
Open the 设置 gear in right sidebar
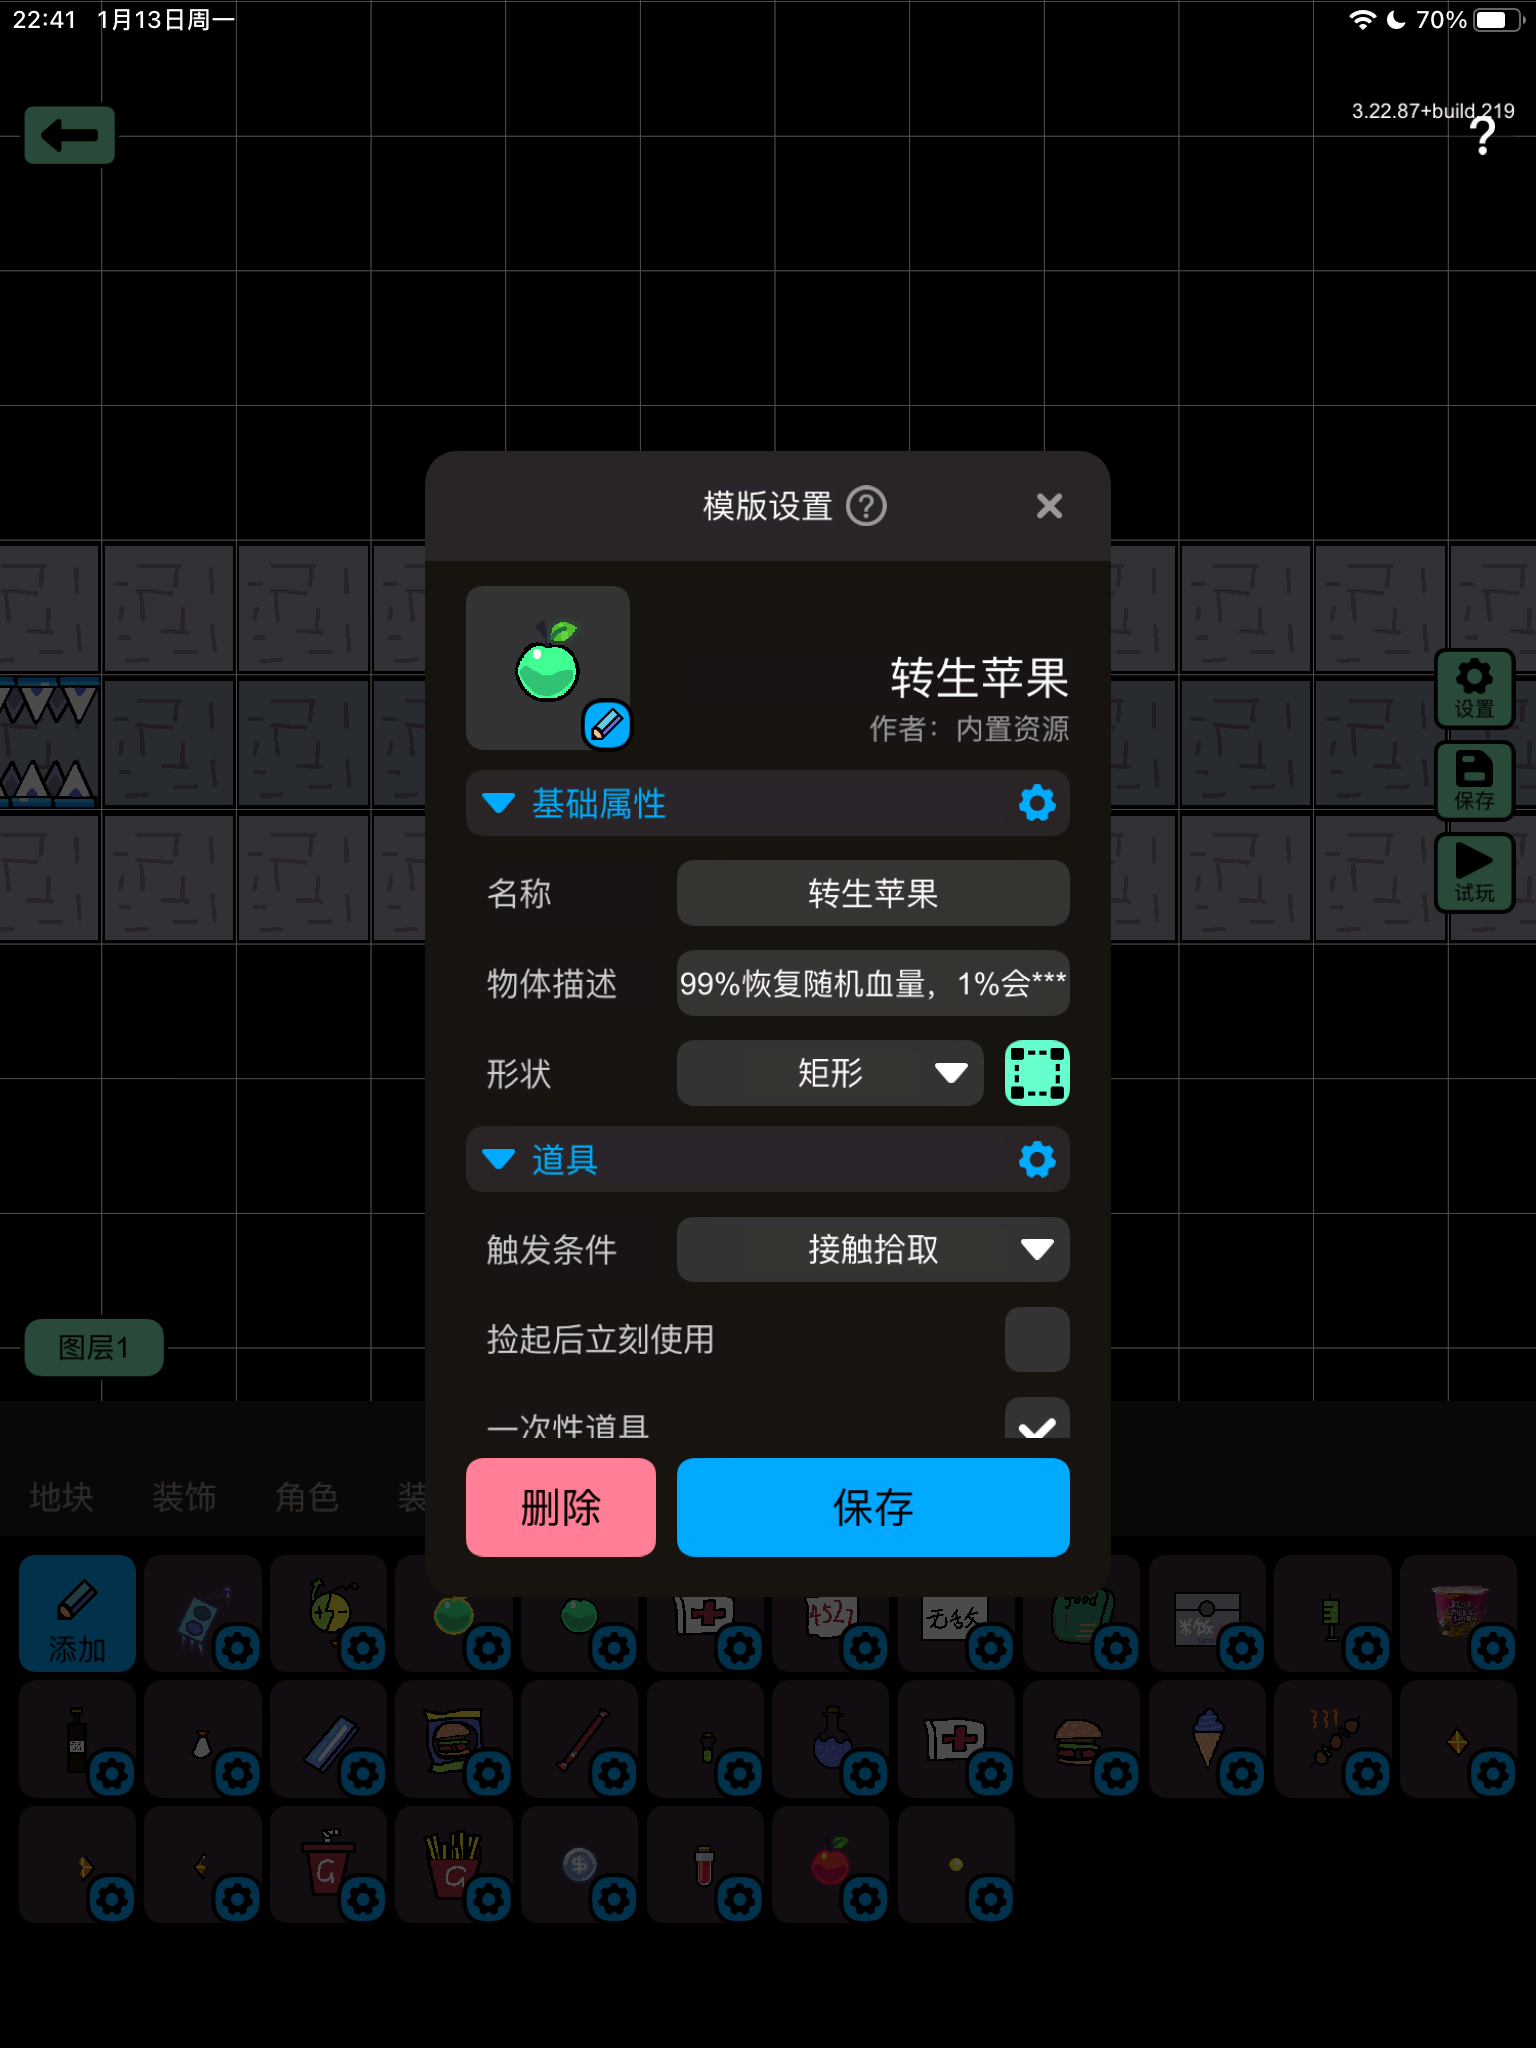tap(1473, 688)
